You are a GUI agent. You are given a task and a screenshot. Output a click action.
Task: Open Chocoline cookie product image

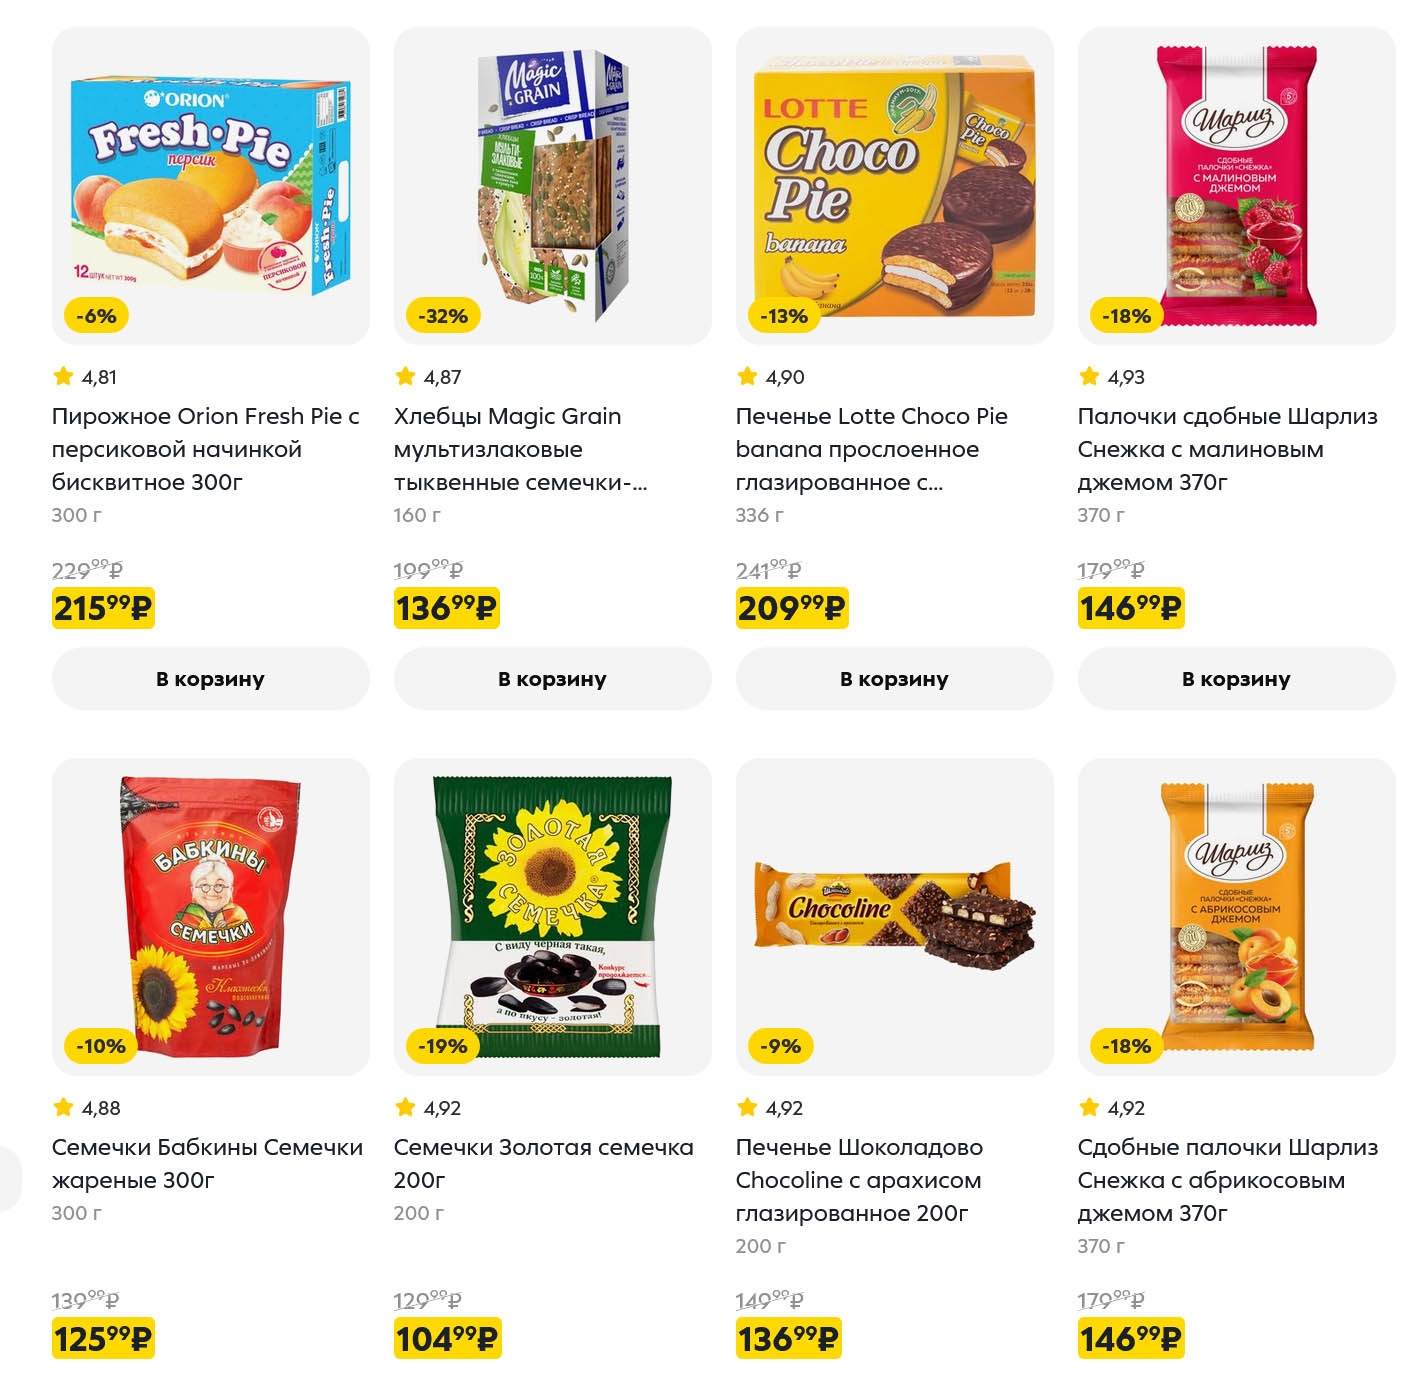click(894, 915)
